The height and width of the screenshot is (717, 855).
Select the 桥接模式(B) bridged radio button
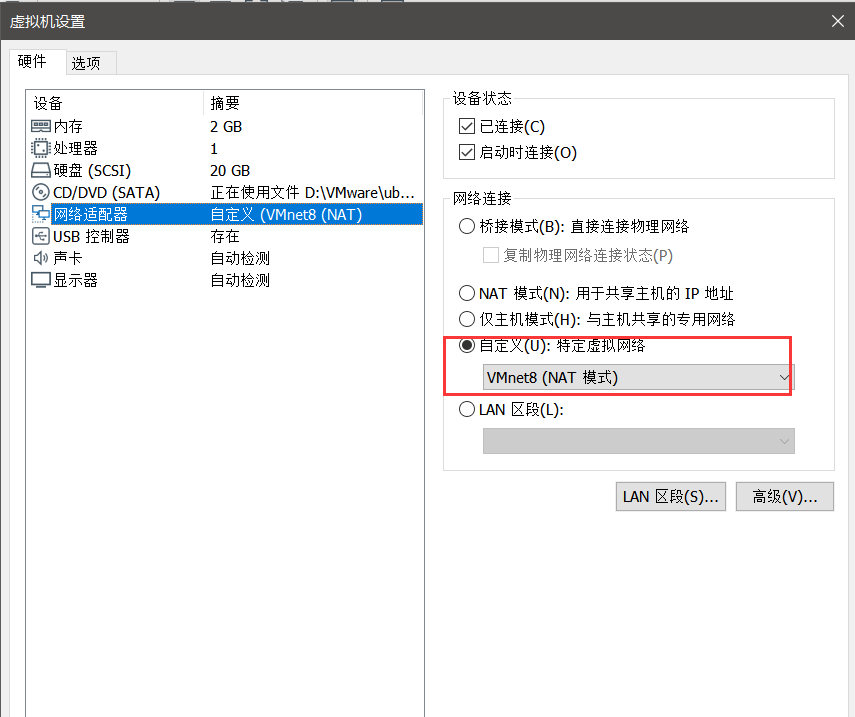click(x=467, y=226)
